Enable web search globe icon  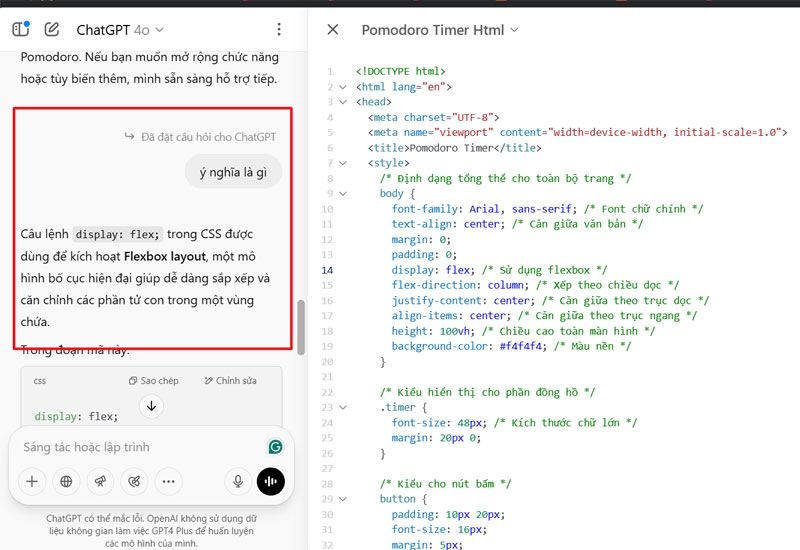click(x=66, y=481)
